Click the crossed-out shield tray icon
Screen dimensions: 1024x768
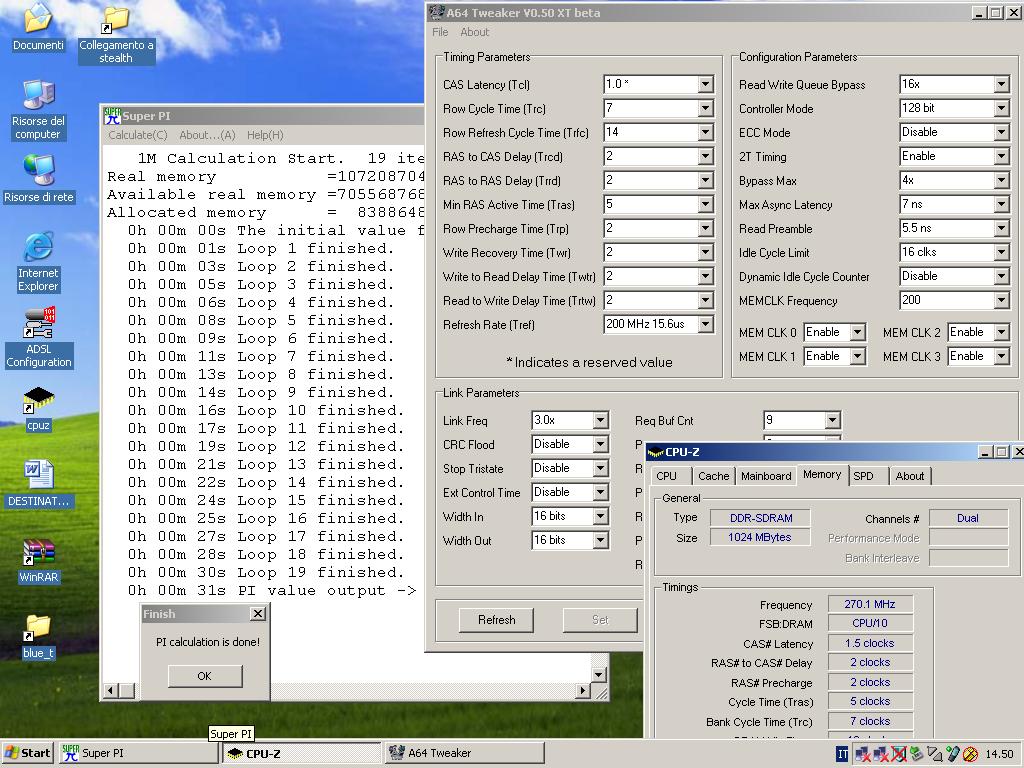899,754
